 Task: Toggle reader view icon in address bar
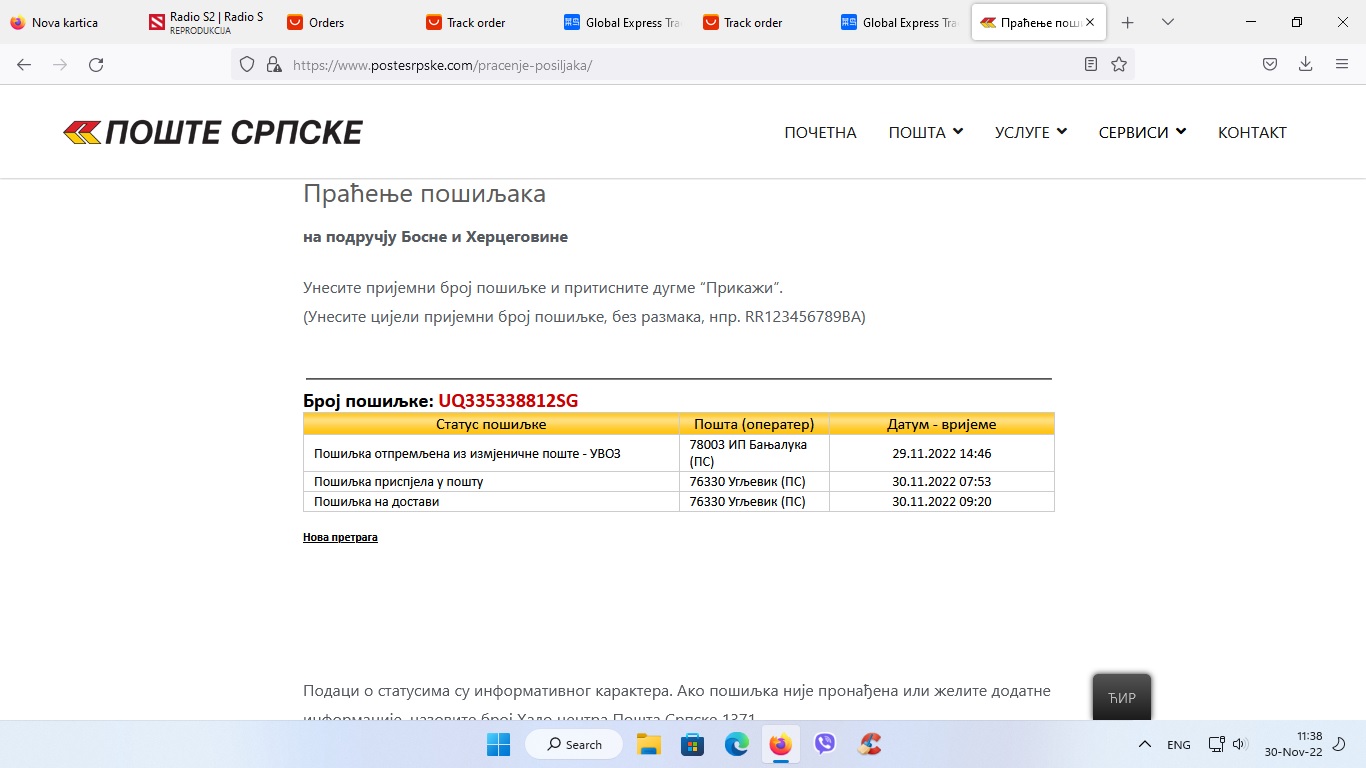click(x=1090, y=64)
